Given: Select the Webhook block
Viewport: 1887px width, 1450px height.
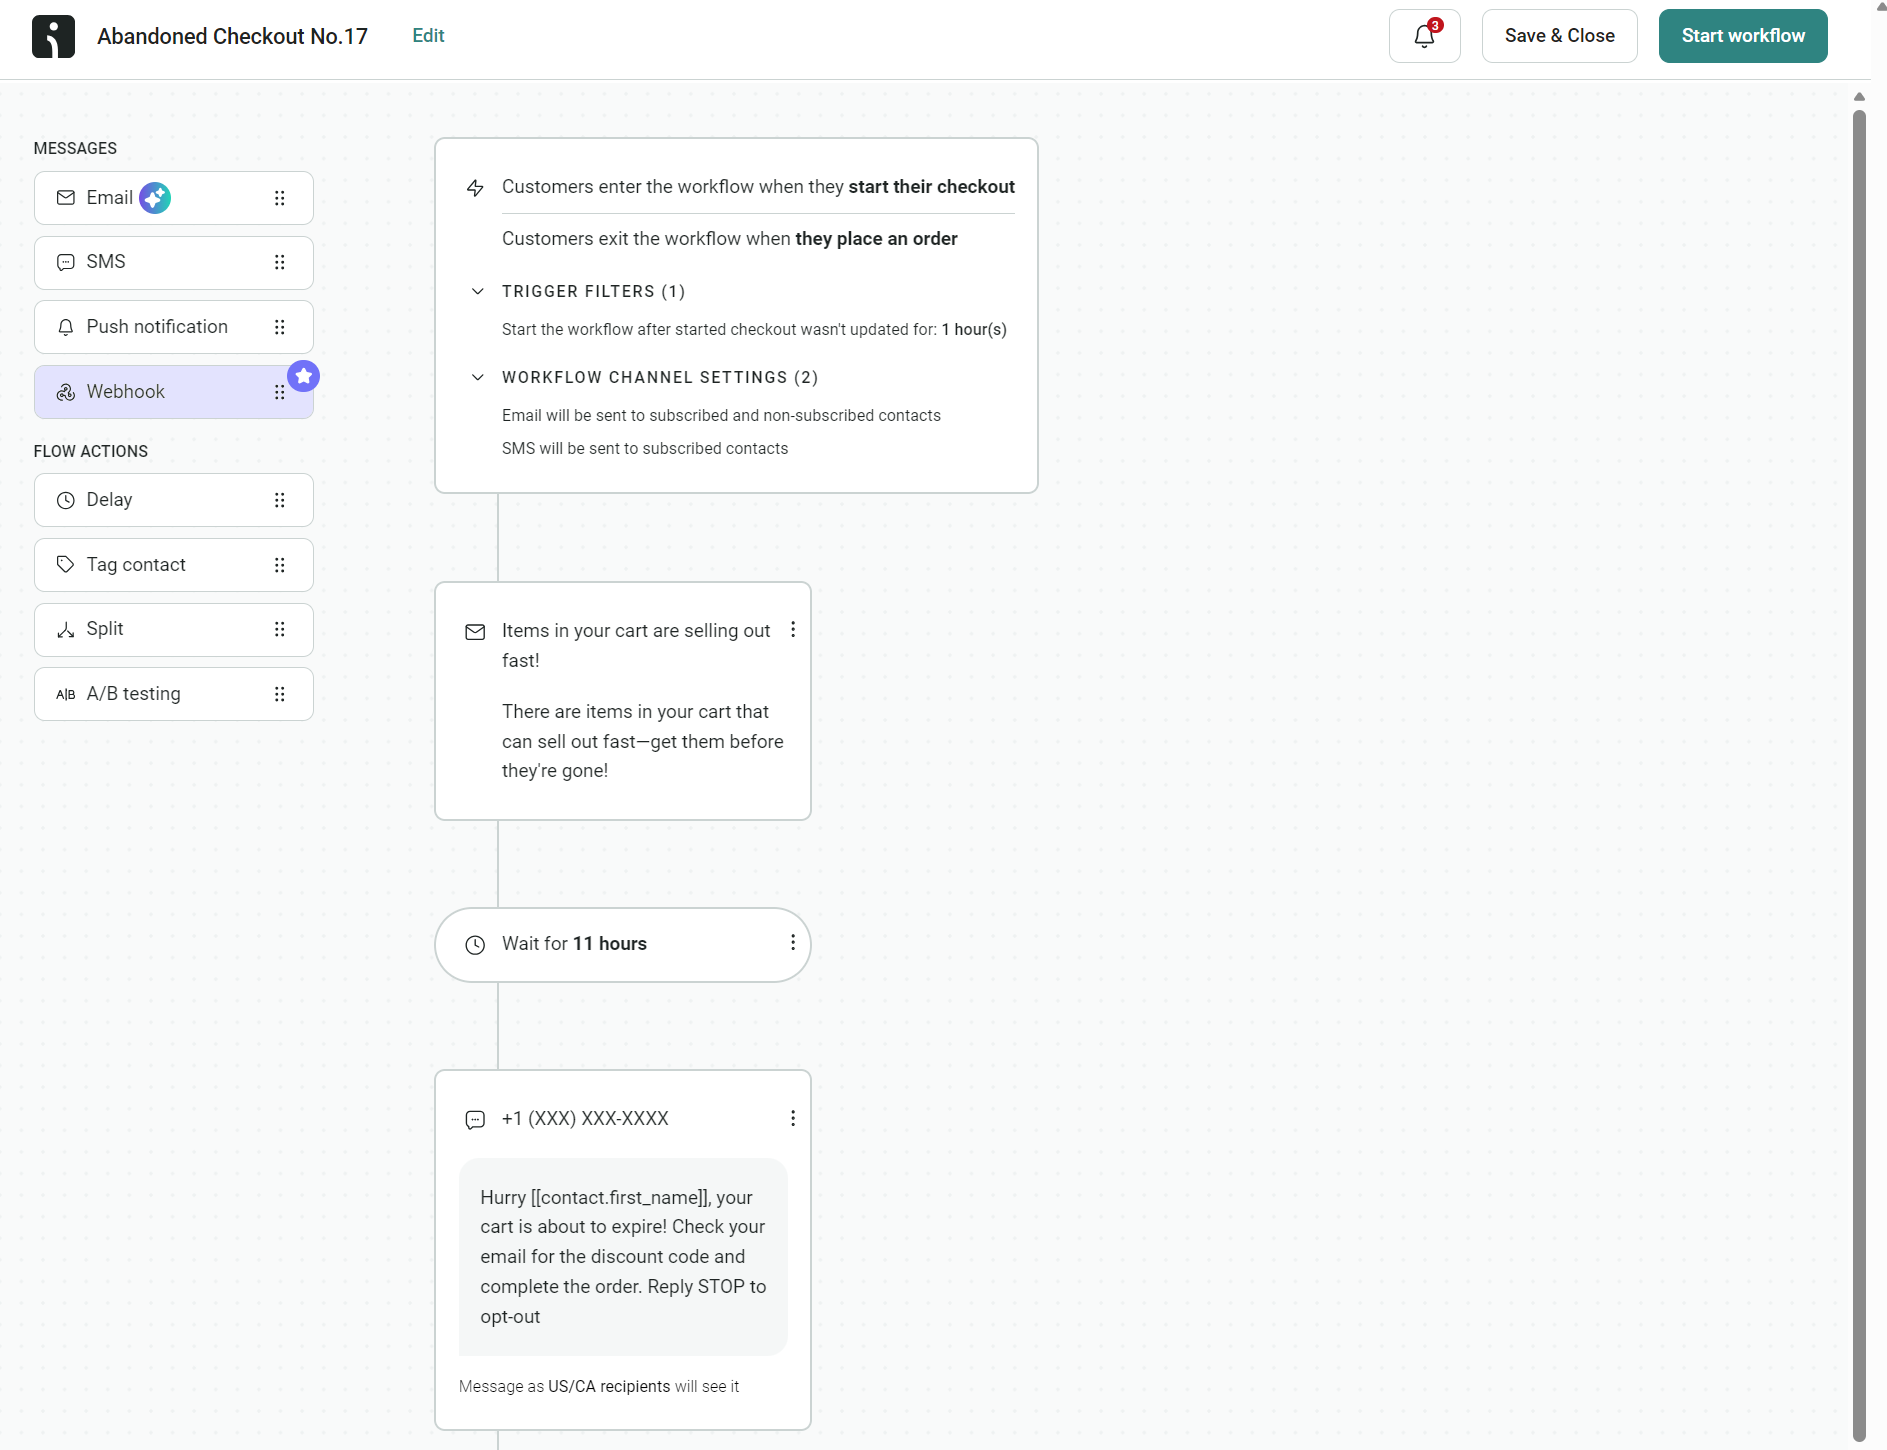Looking at the screenshot, I should point(174,392).
